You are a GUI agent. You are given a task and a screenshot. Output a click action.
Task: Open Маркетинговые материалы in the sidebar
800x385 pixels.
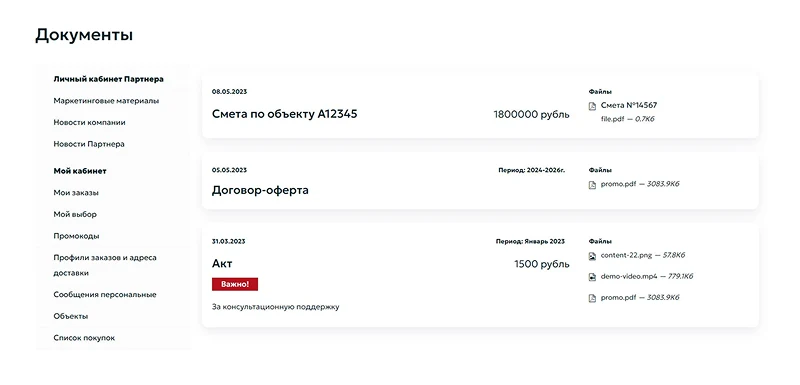pyautogui.click(x=106, y=101)
